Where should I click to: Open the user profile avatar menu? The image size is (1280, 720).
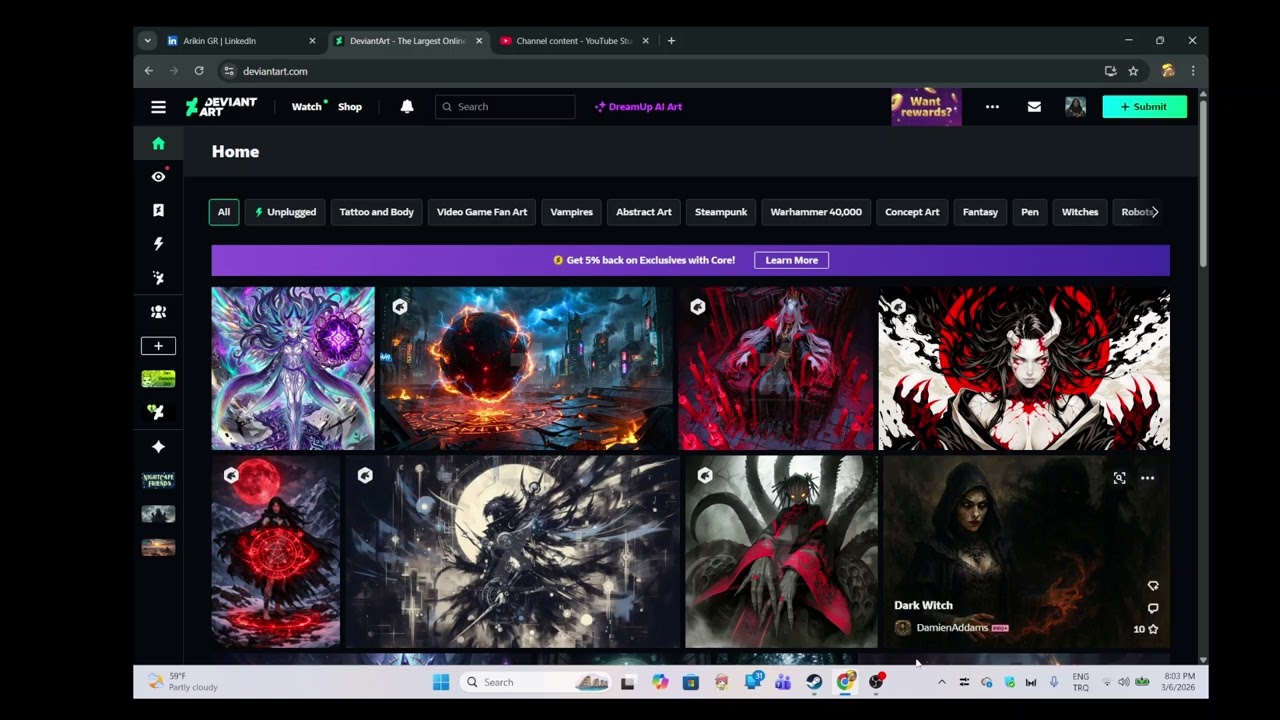(x=1075, y=107)
